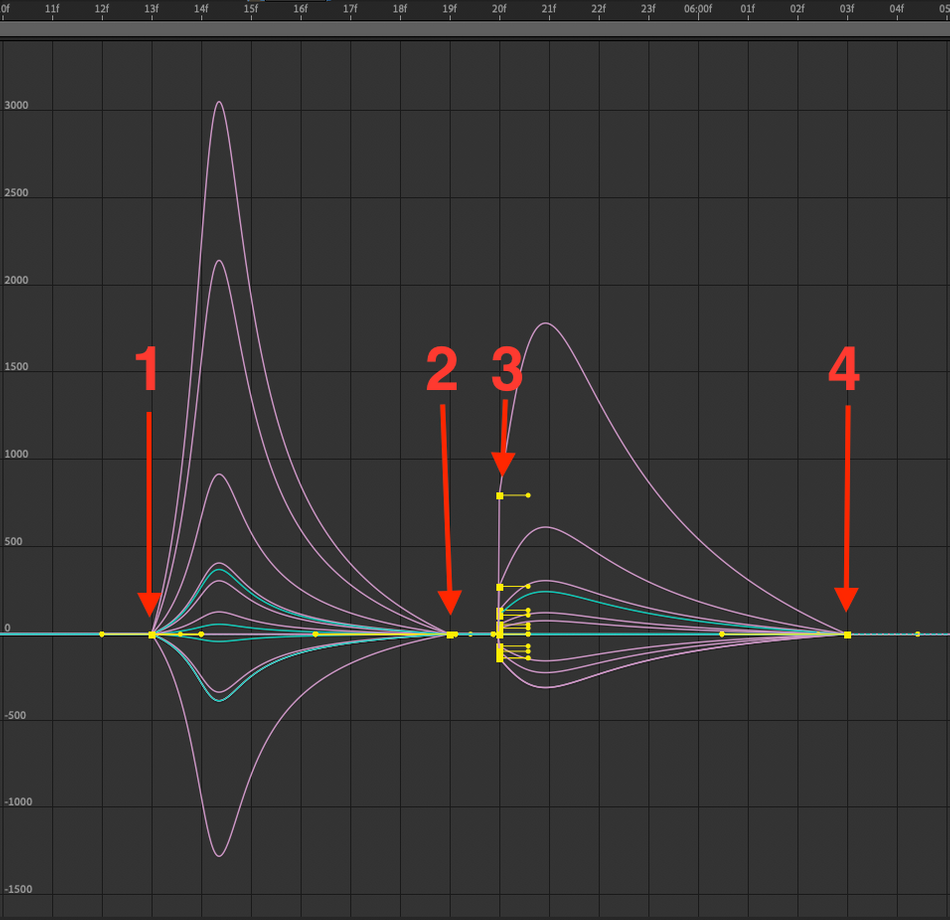Select the keyframe at 19f on zero line
Screen dimensions: 950x920
(x=450, y=635)
